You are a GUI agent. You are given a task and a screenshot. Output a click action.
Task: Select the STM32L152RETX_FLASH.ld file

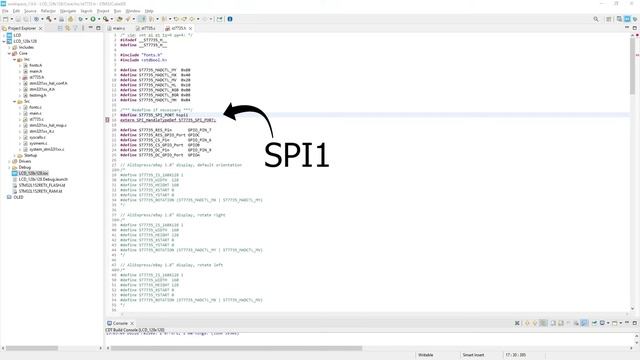point(42,185)
